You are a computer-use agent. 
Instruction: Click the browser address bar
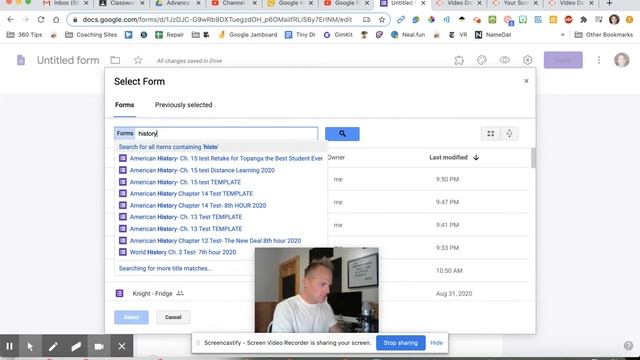pyautogui.click(x=216, y=19)
